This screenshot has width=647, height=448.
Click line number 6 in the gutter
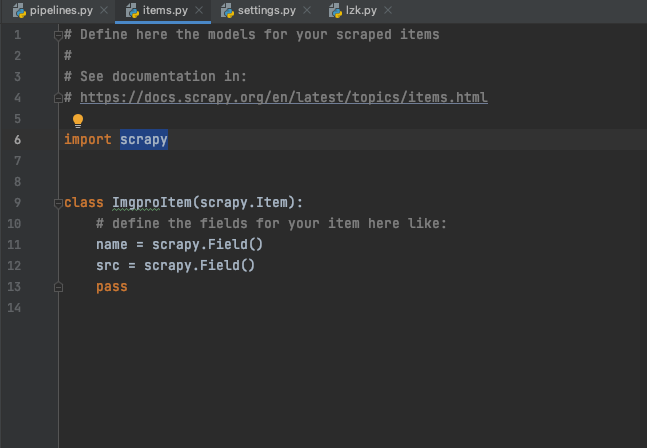tap(17, 140)
